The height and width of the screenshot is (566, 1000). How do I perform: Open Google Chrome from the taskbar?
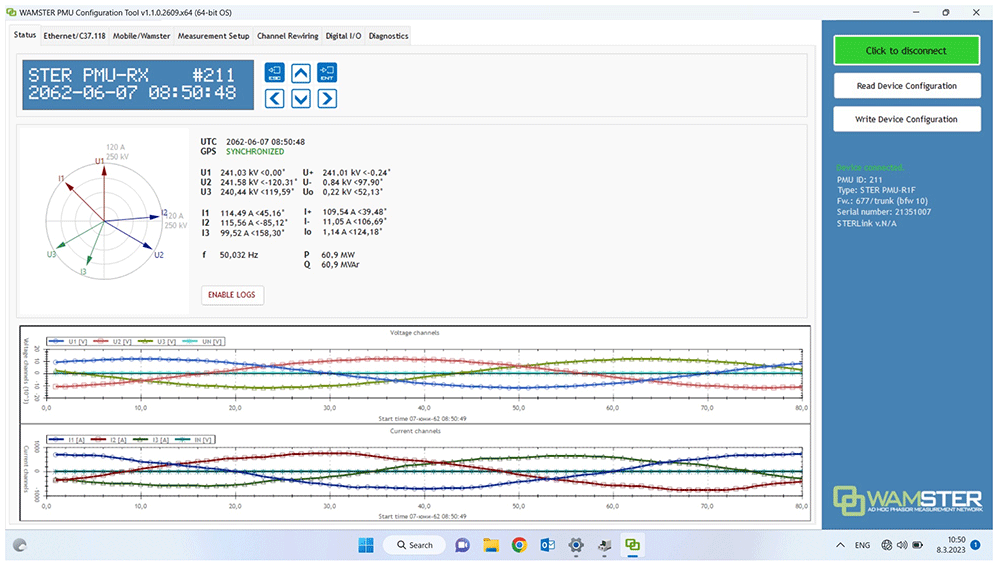[519, 545]
